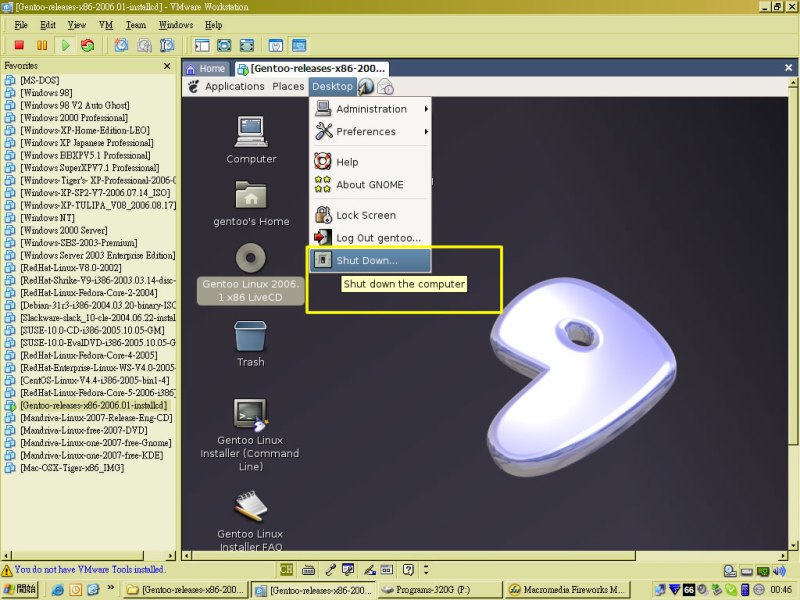Click the red Power Off toolbar button
This screenshot has height=600, width=800.
pyautogui.click(x=19, y=45)
